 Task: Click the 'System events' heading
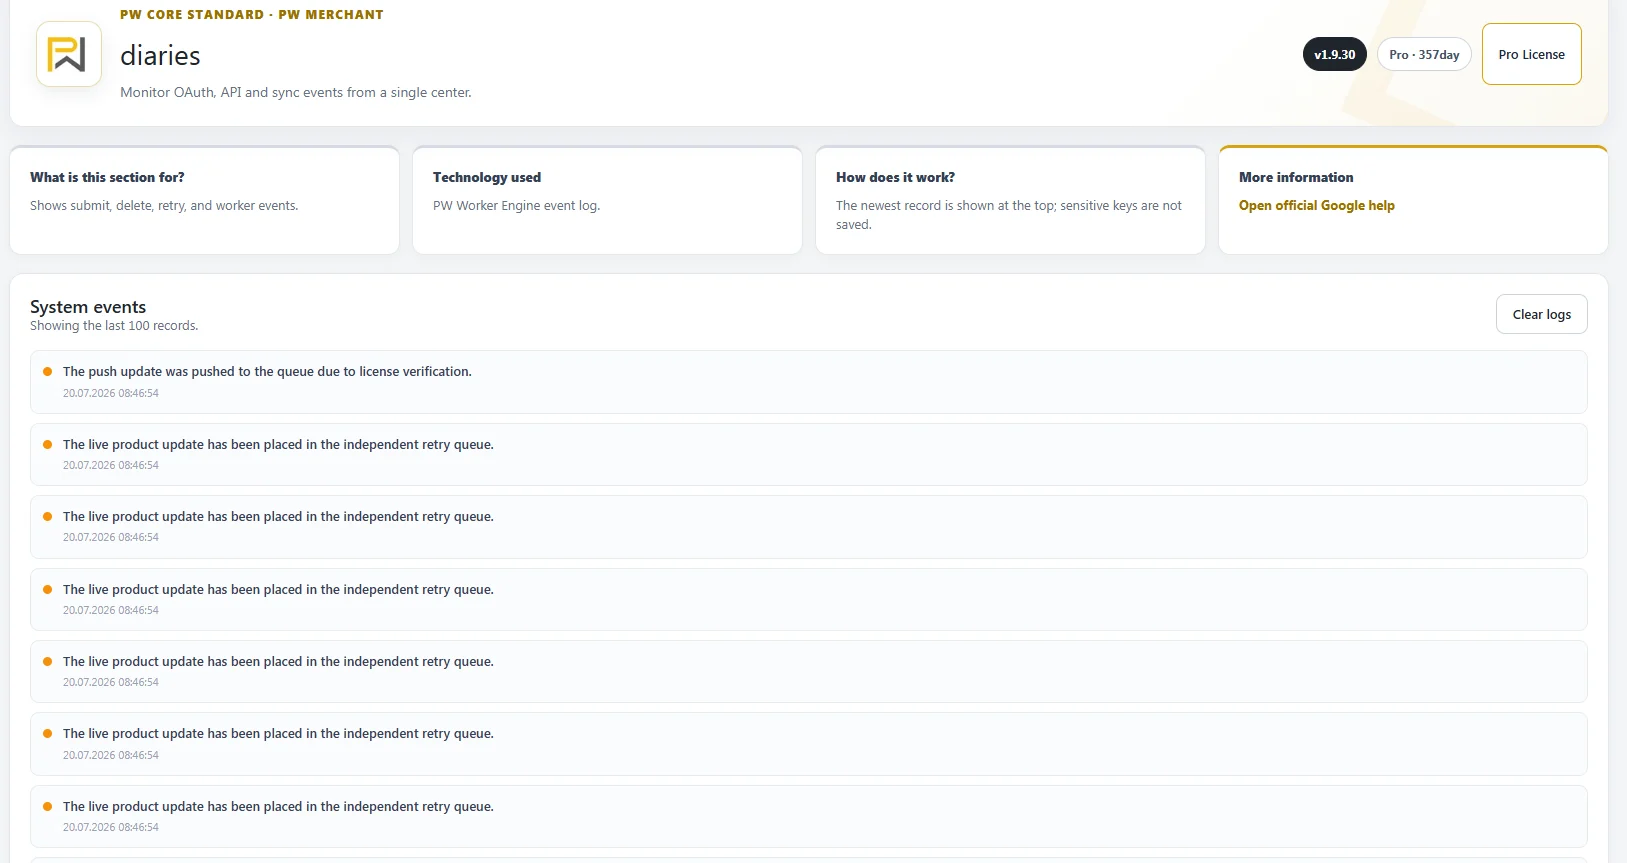point(88,307)
